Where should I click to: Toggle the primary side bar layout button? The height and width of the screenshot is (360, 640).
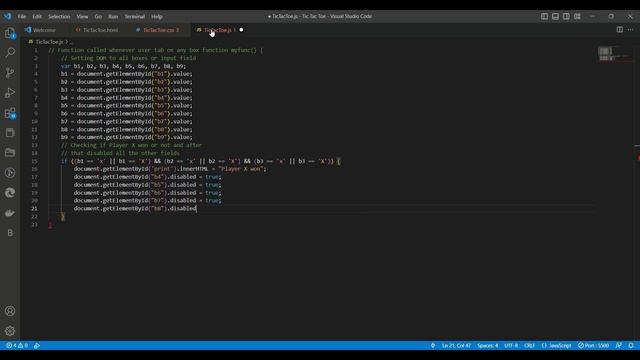544,16
